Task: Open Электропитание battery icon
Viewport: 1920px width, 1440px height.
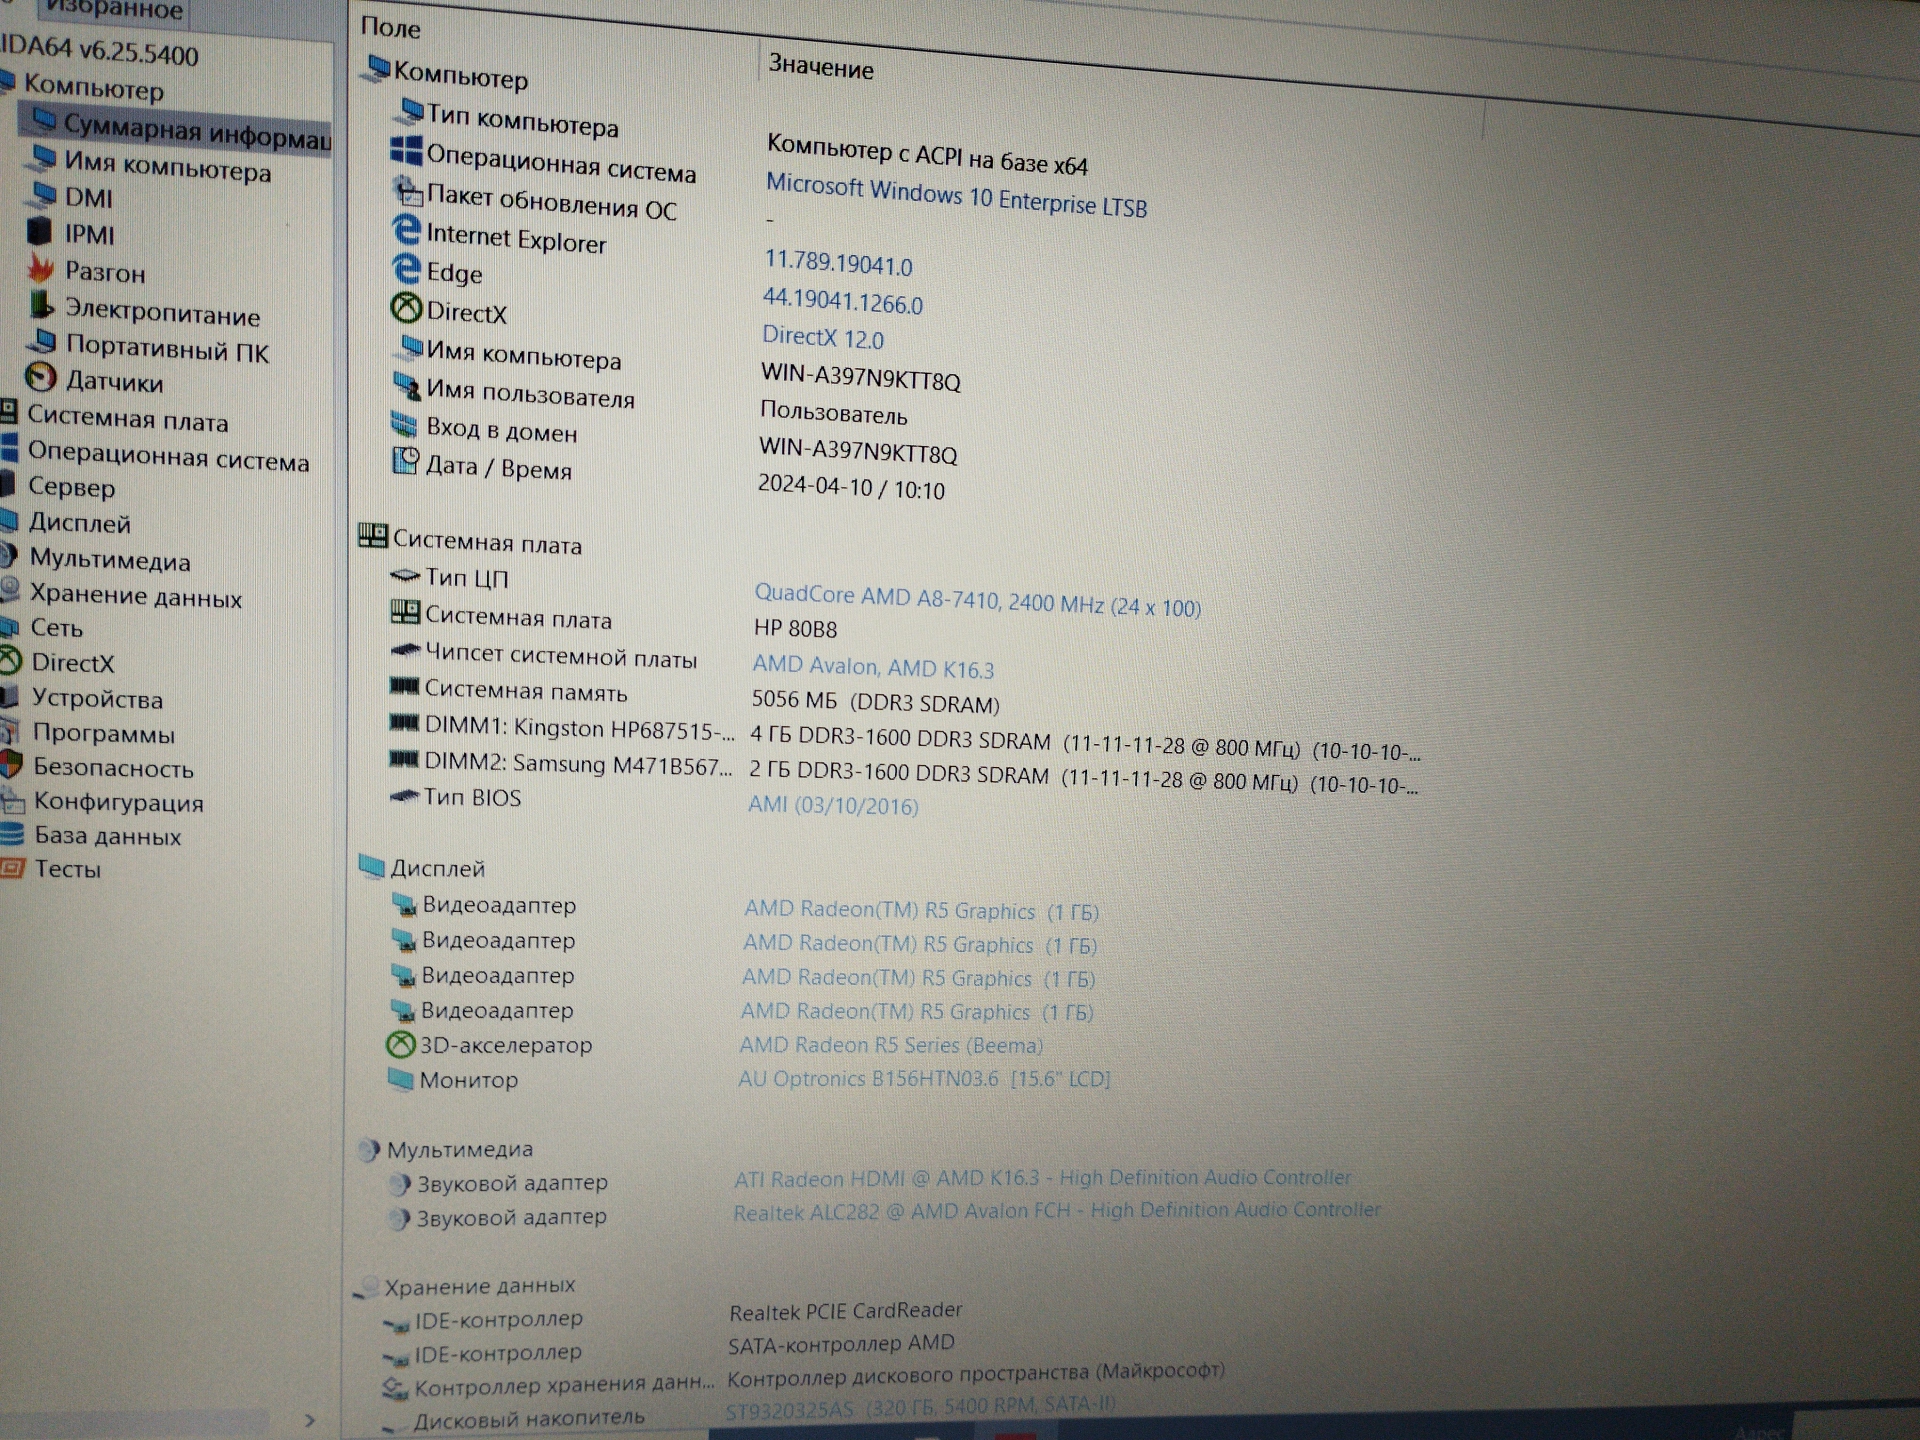Action: click(41, 305)
